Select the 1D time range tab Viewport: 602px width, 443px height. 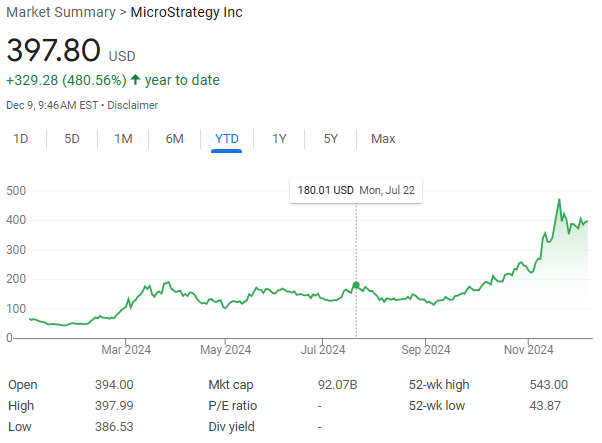click(x=21, y=139)
